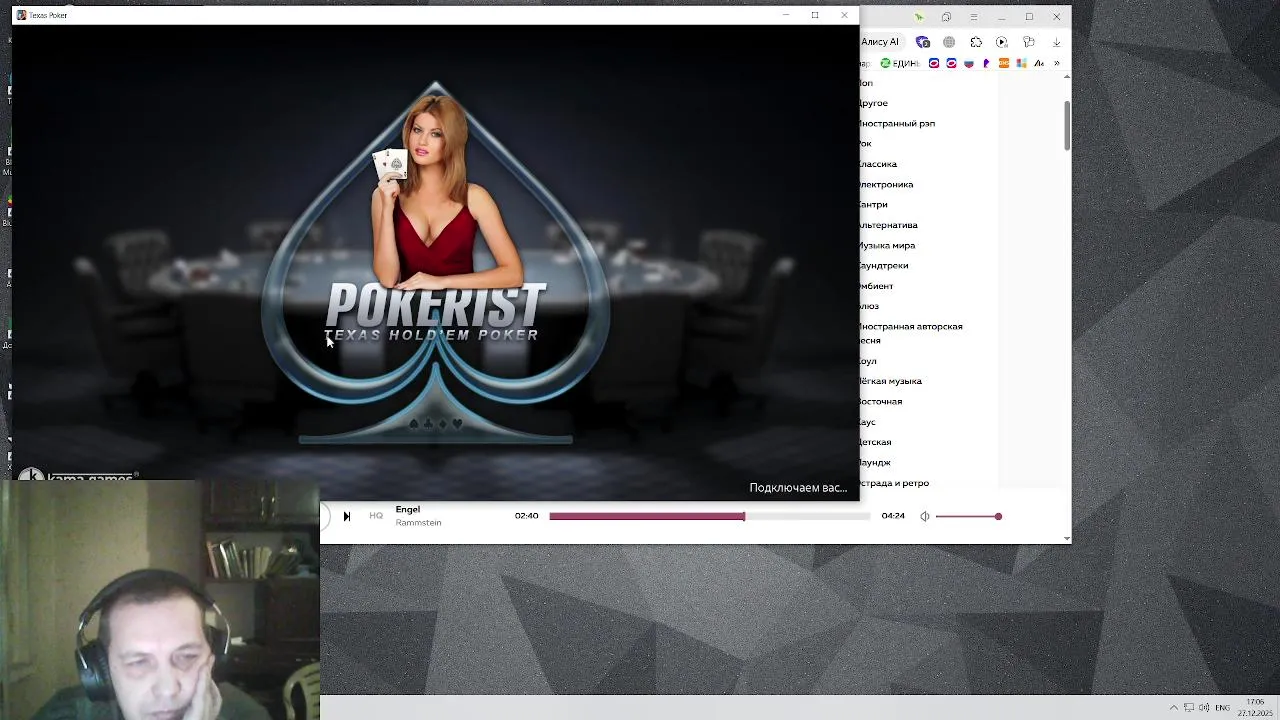Click the browser page vertical scrollbar thumb

[1067, 125]
